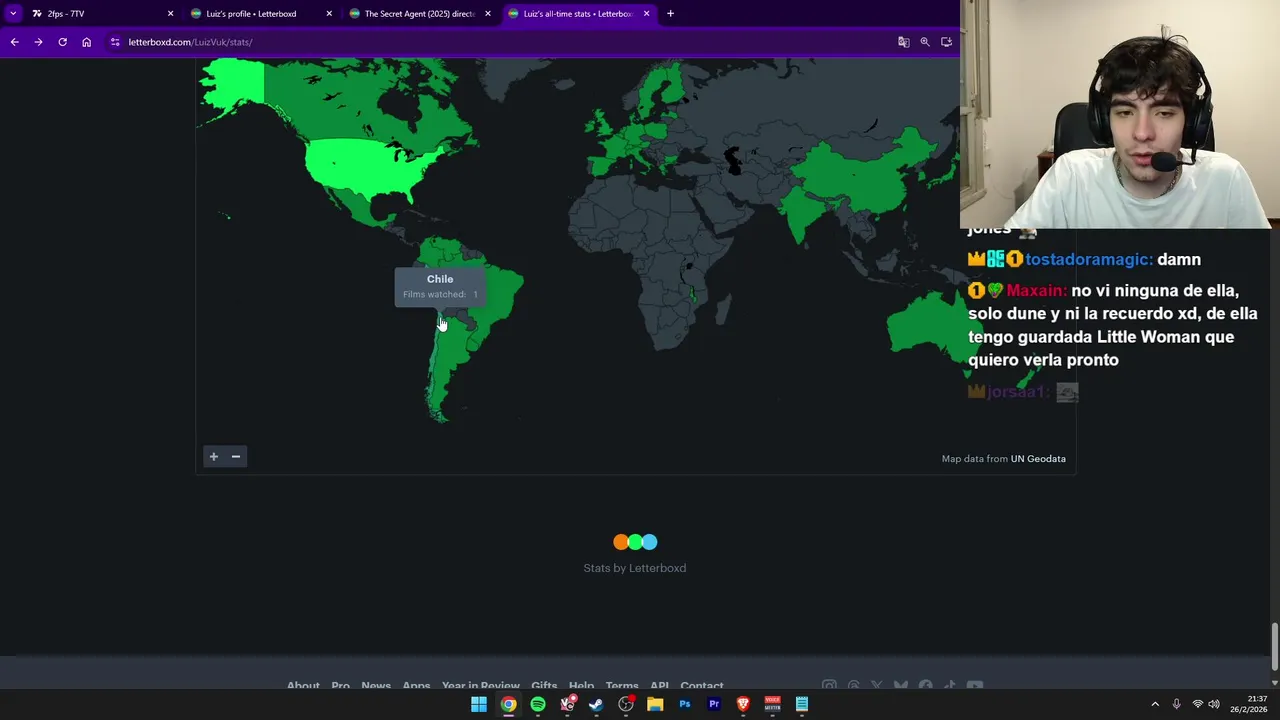Zoom out the map with minus button
The height and width of the screenshot is (720, 1280).
pyautogui.click(x=236, y=456)
